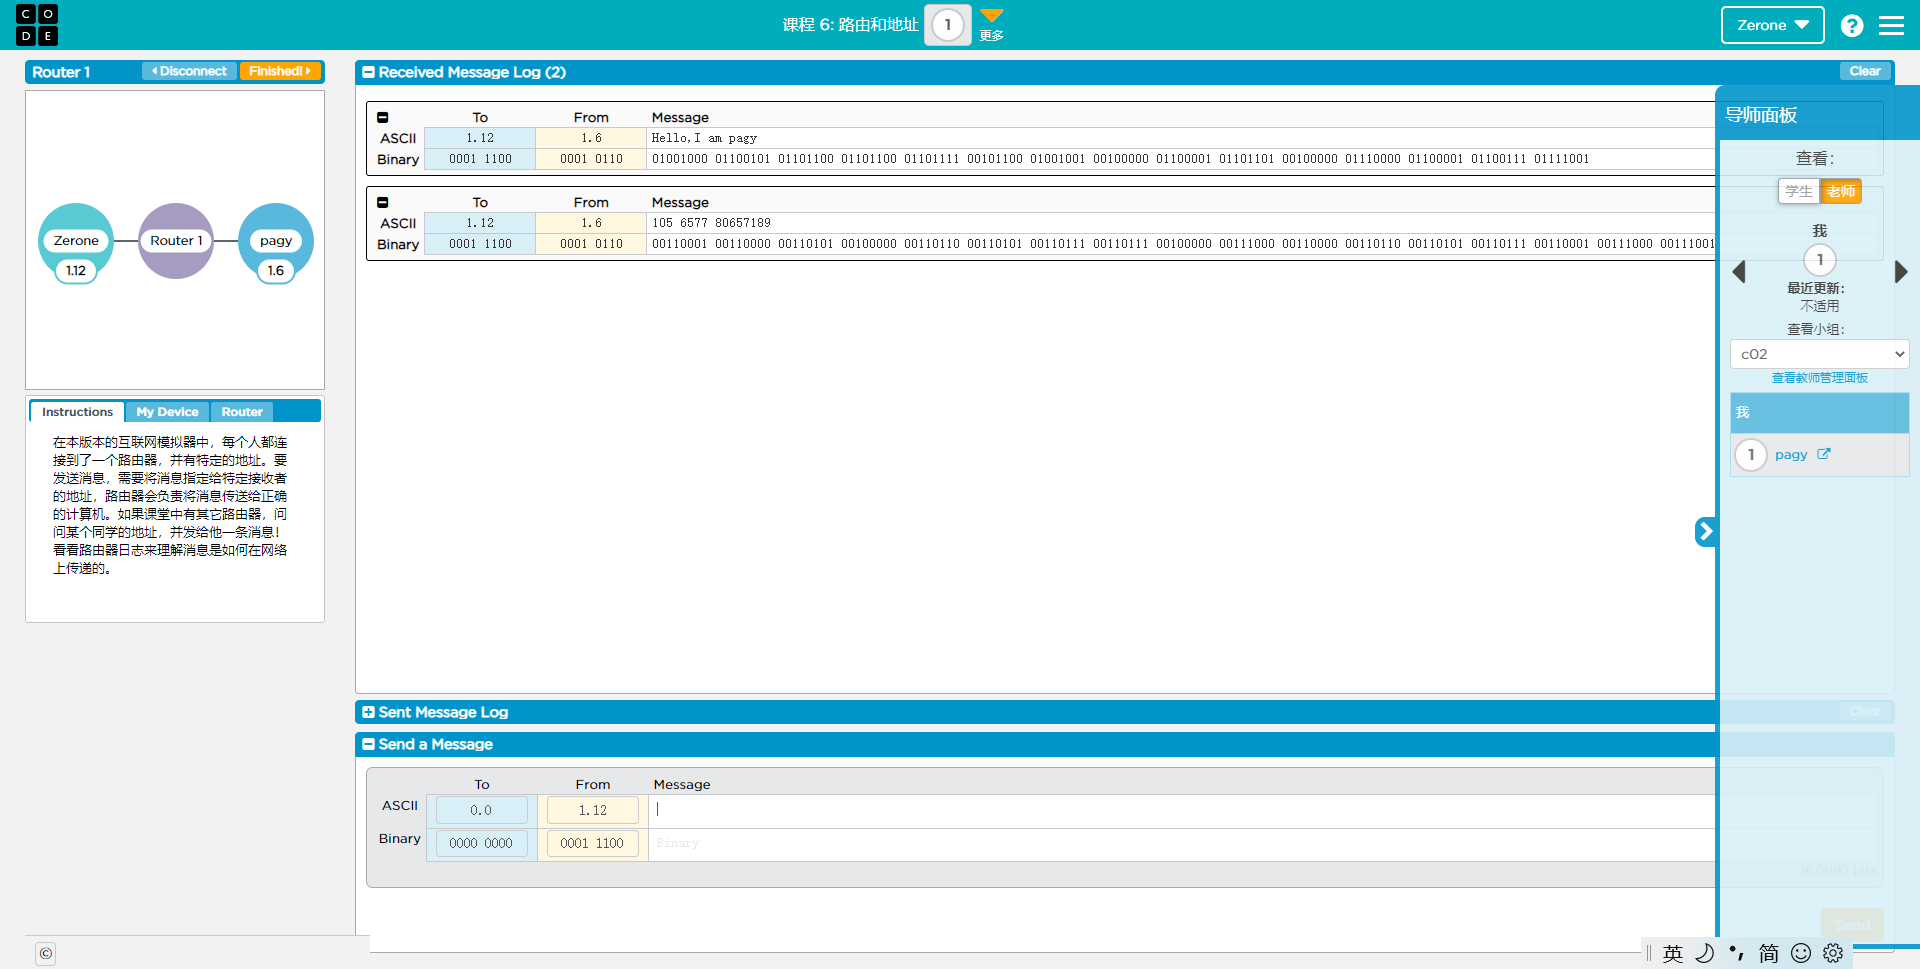Open the IME emoji smiley icon
The width and height of the screenshot is (1920, 969).
[x=1801, y=954]
